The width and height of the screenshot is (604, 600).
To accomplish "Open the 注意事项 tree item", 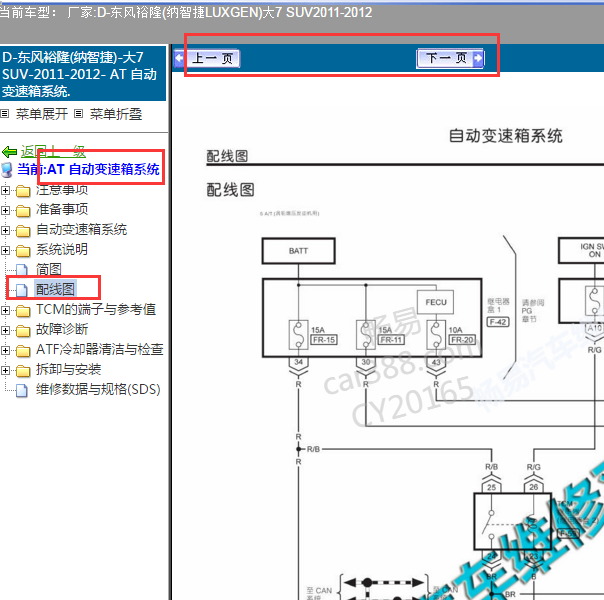I will tap(62, 189).
